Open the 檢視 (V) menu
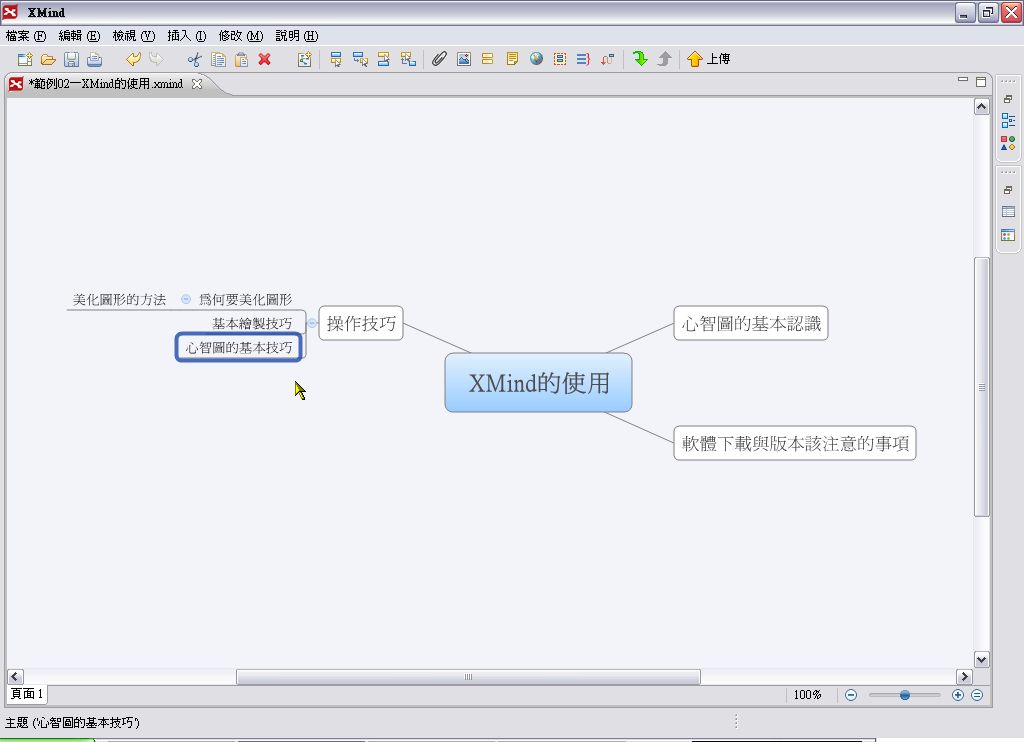1024x742 pixels. pos(133,36)
